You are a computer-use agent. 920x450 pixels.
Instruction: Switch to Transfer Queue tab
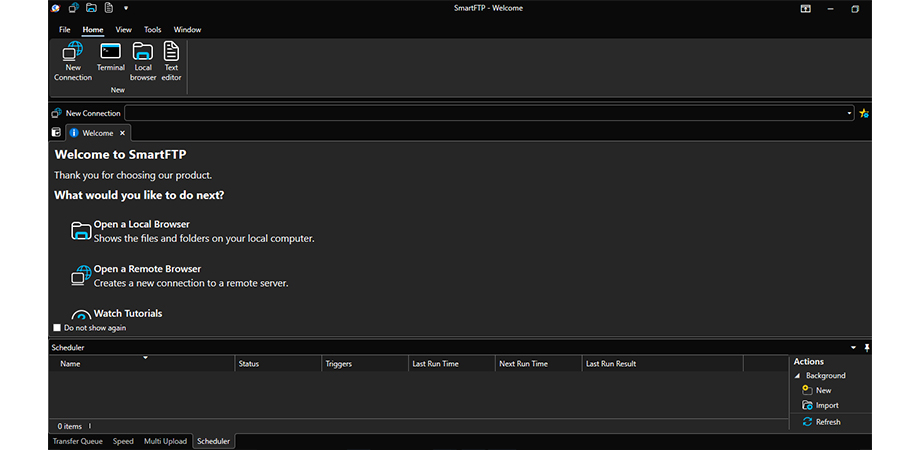(77, 441)
